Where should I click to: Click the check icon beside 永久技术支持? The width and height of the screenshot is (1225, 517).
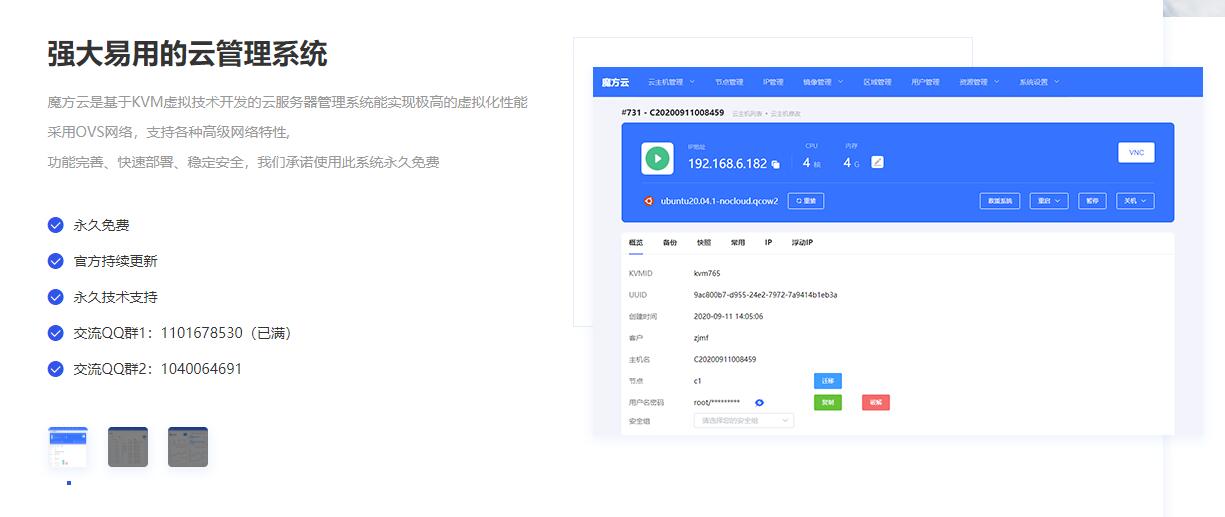(56, 297)
